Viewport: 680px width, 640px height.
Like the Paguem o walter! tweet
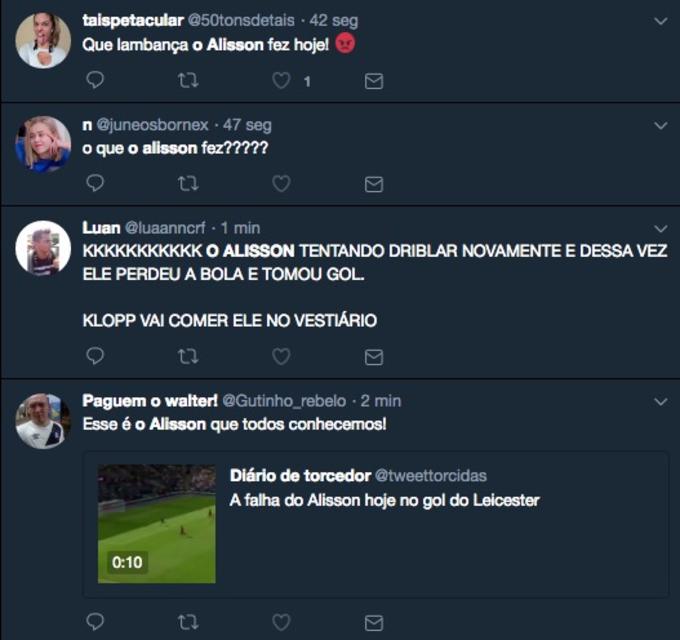[281, 622]
